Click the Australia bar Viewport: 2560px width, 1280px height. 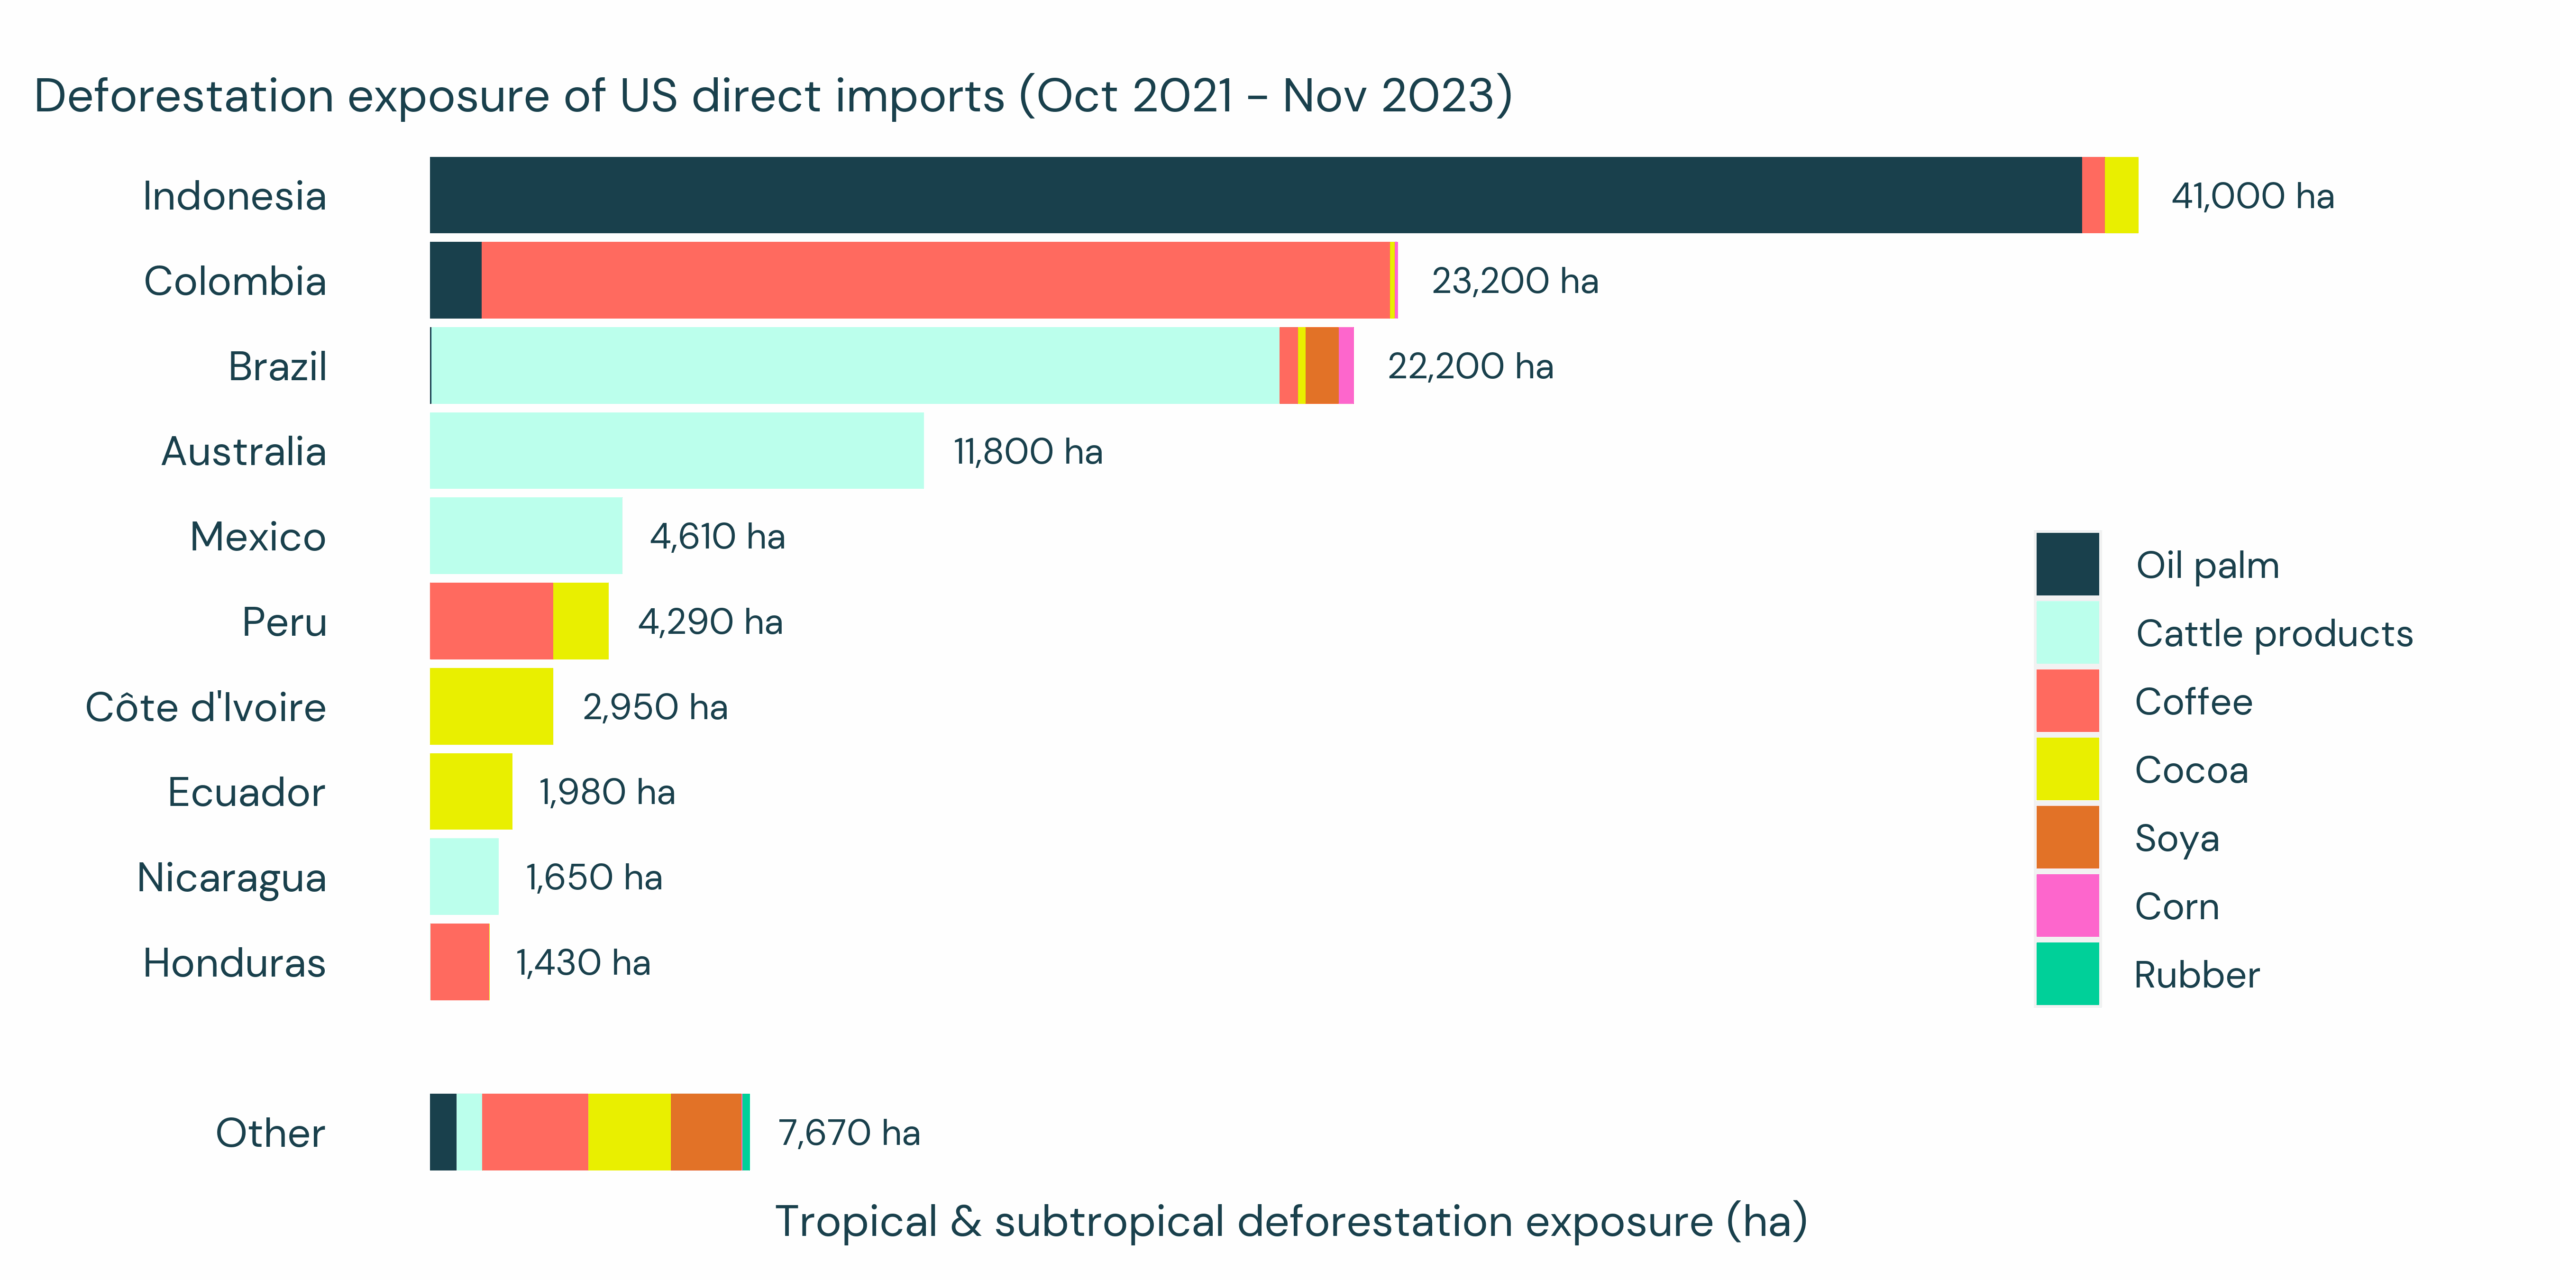(x=676, y=450)
